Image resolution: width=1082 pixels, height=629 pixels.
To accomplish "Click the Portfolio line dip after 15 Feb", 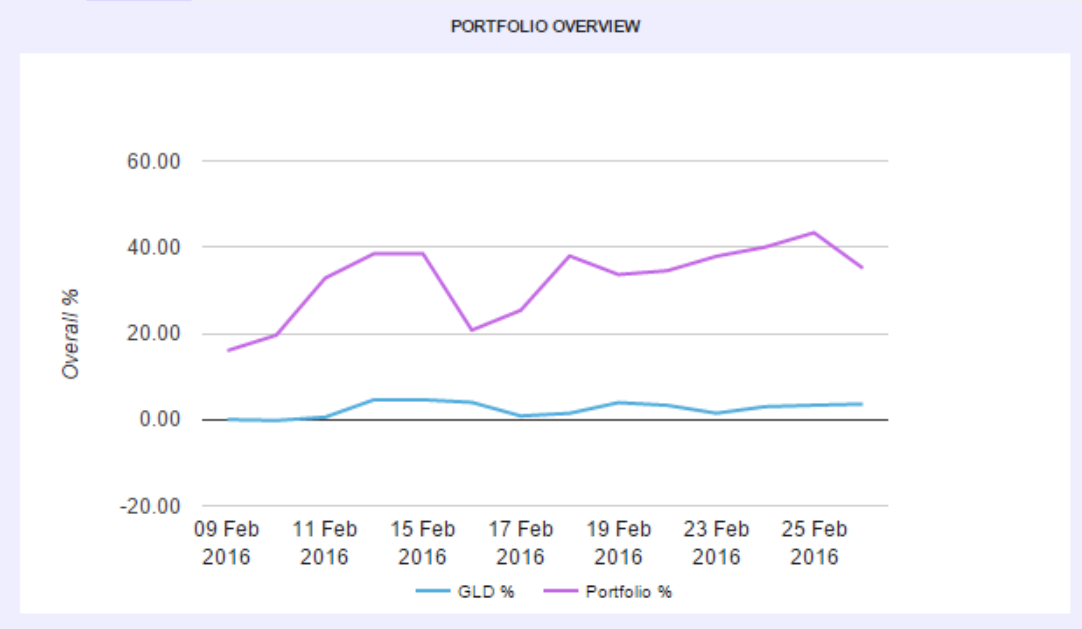I will click(472, 330).
